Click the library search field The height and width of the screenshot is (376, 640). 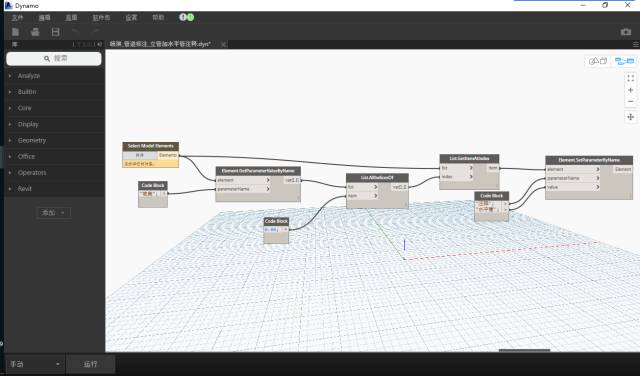(54, 58)
